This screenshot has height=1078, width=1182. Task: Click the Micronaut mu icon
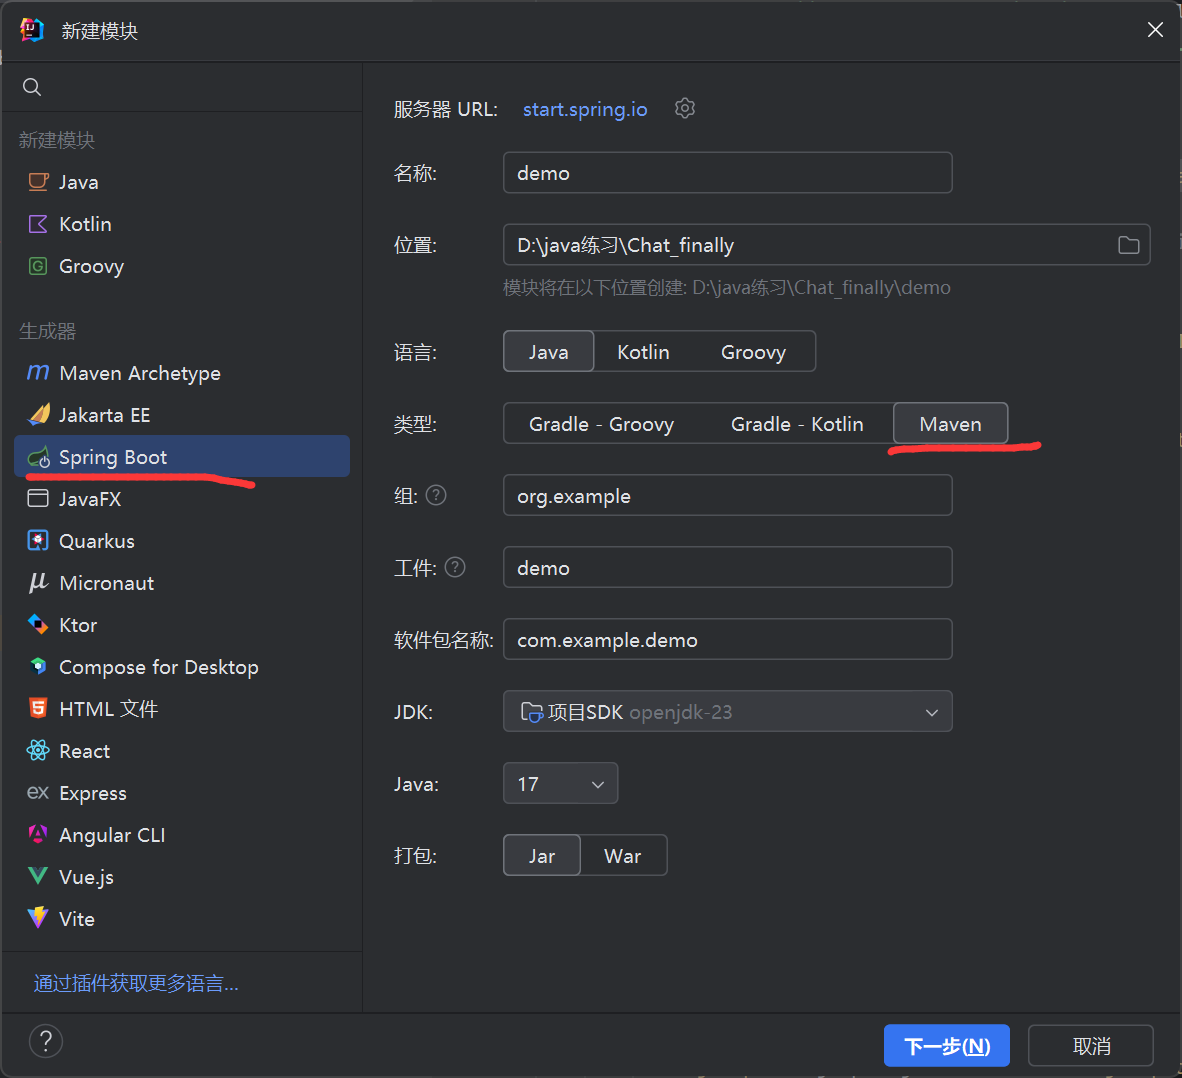38,583
